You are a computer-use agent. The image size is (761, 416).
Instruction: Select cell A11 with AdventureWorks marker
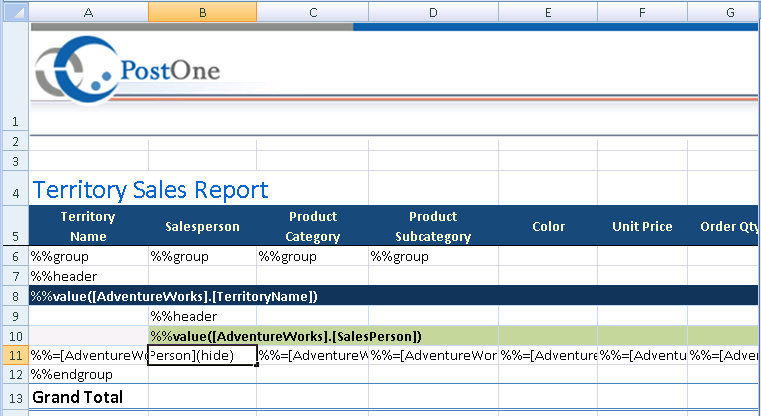88,355
